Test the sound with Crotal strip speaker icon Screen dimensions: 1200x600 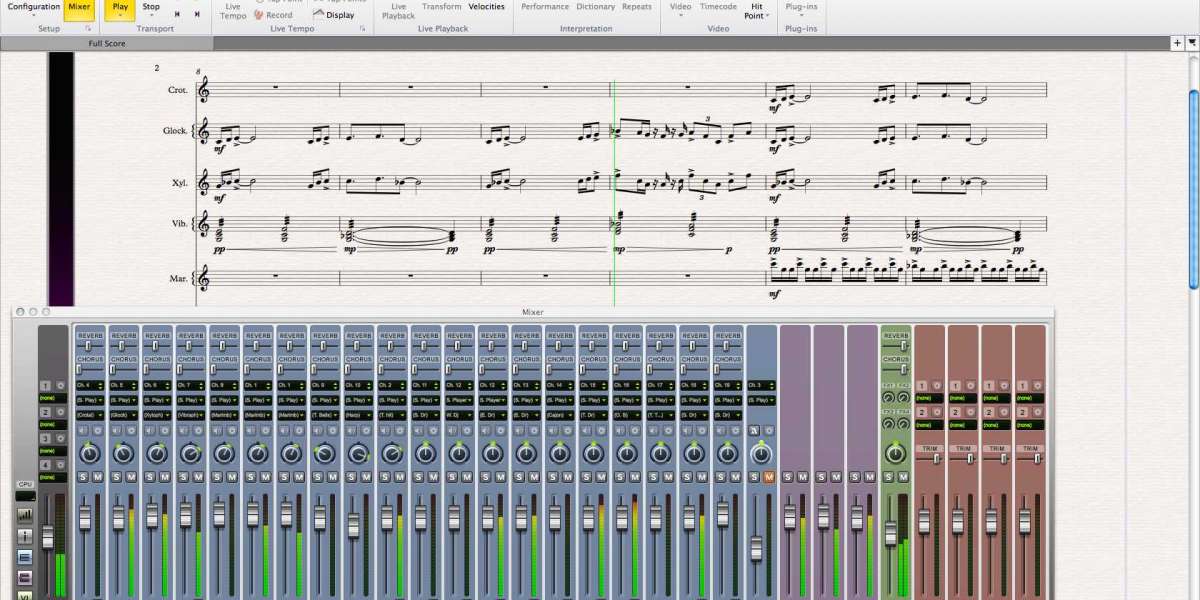point(82,431)
